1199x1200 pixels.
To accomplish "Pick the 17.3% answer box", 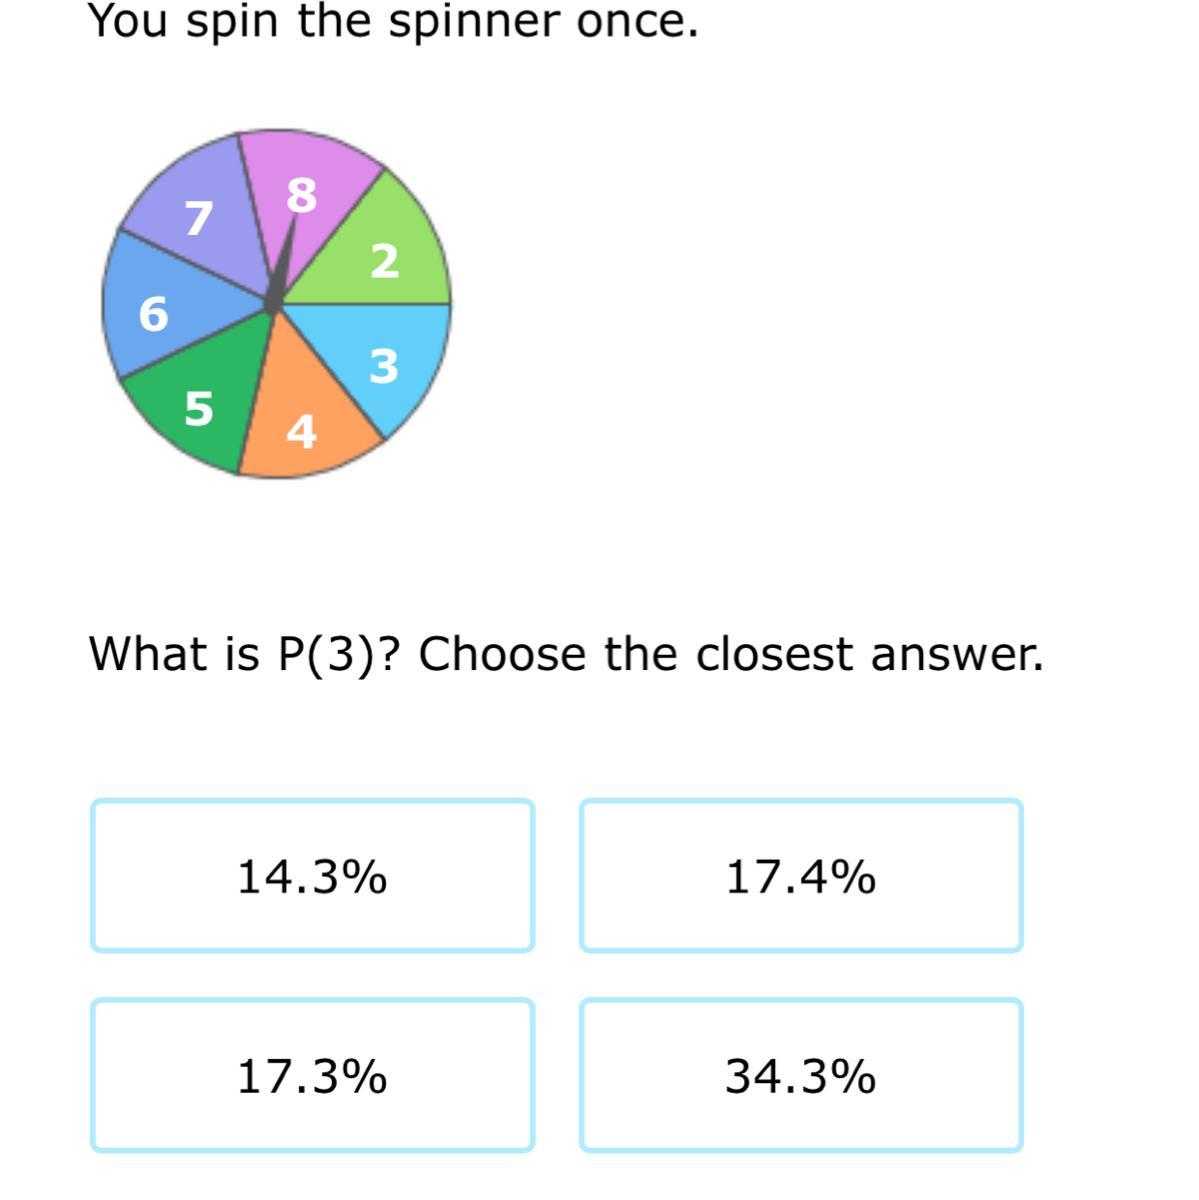I will tap(312, 1076).
